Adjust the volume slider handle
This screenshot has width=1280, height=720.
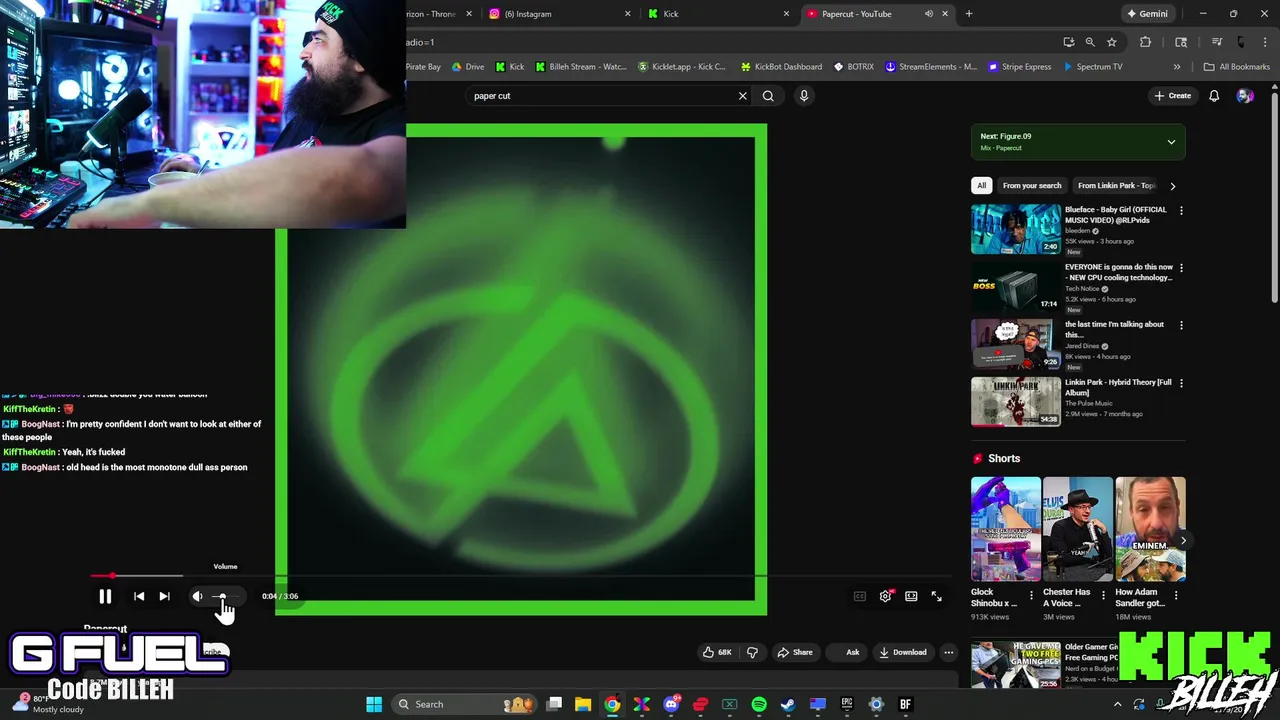(222, 596)
